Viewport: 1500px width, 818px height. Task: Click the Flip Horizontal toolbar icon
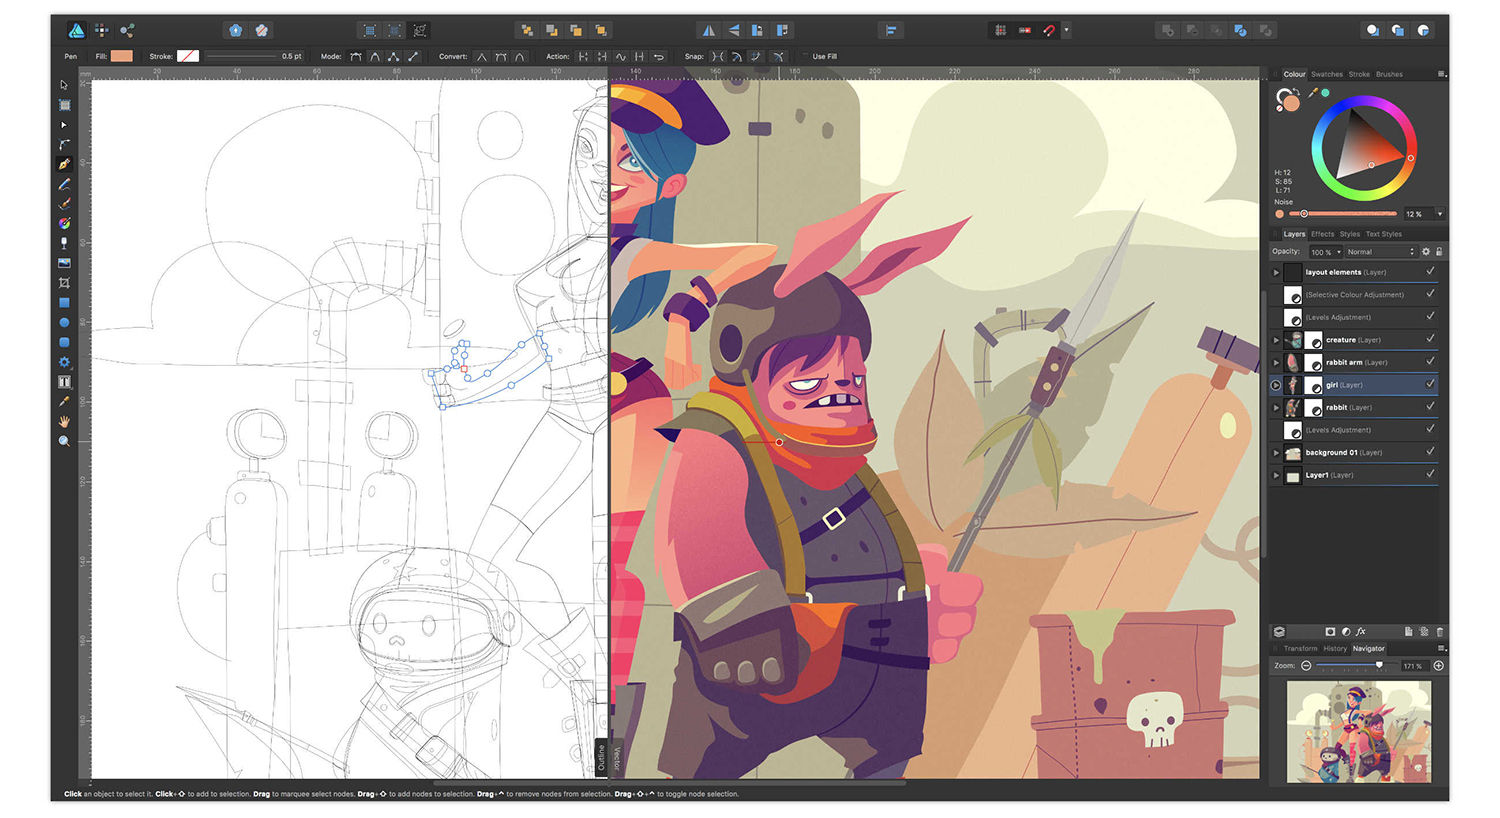click(709, 31)
